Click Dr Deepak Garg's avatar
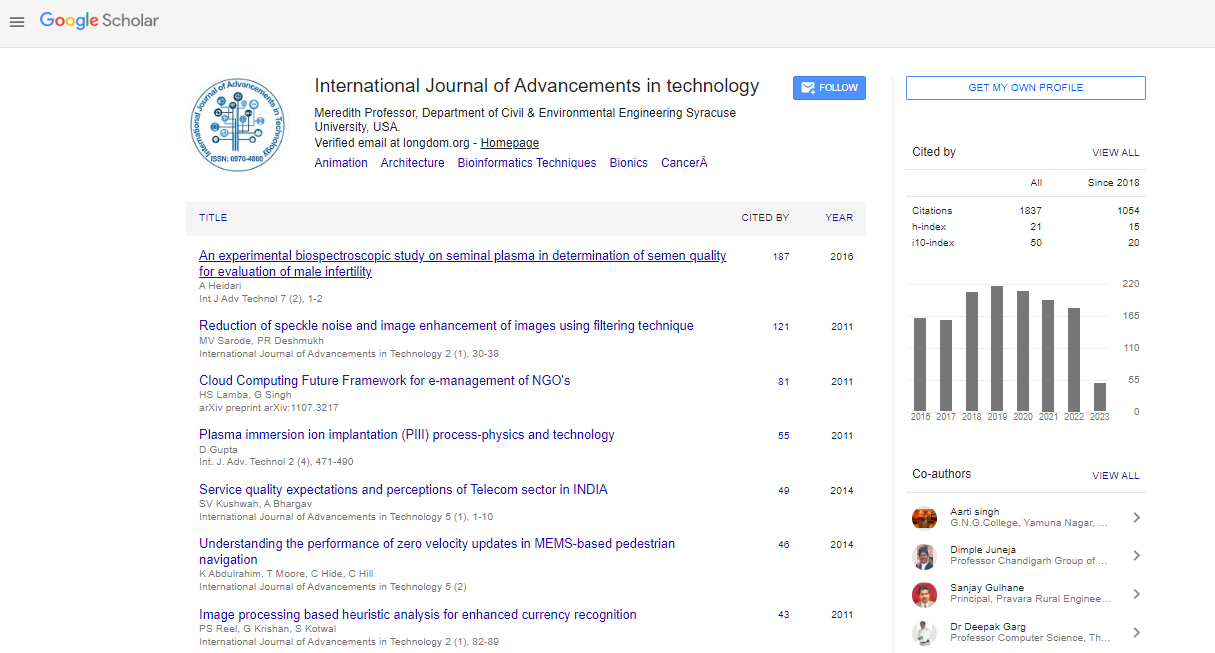This screenshot has width=1215, height=653. pyautogui.click(x=924, y=632)
